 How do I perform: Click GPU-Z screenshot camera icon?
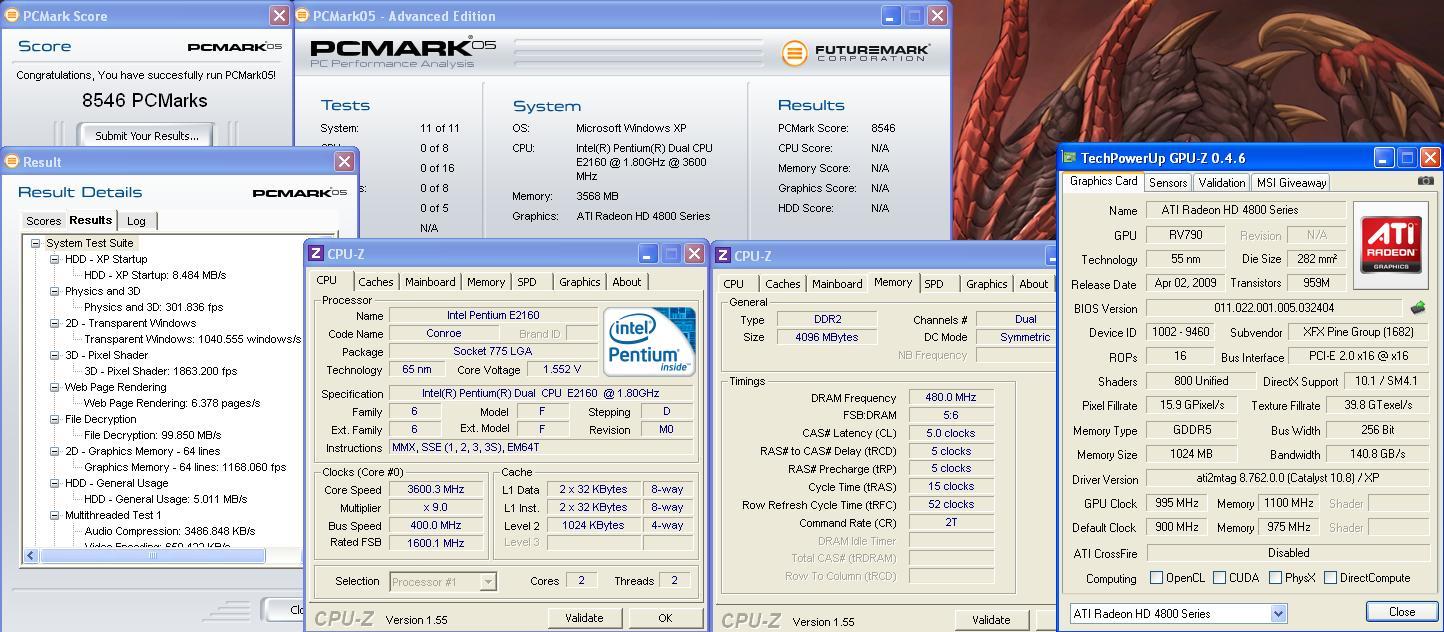[1425, 181]
